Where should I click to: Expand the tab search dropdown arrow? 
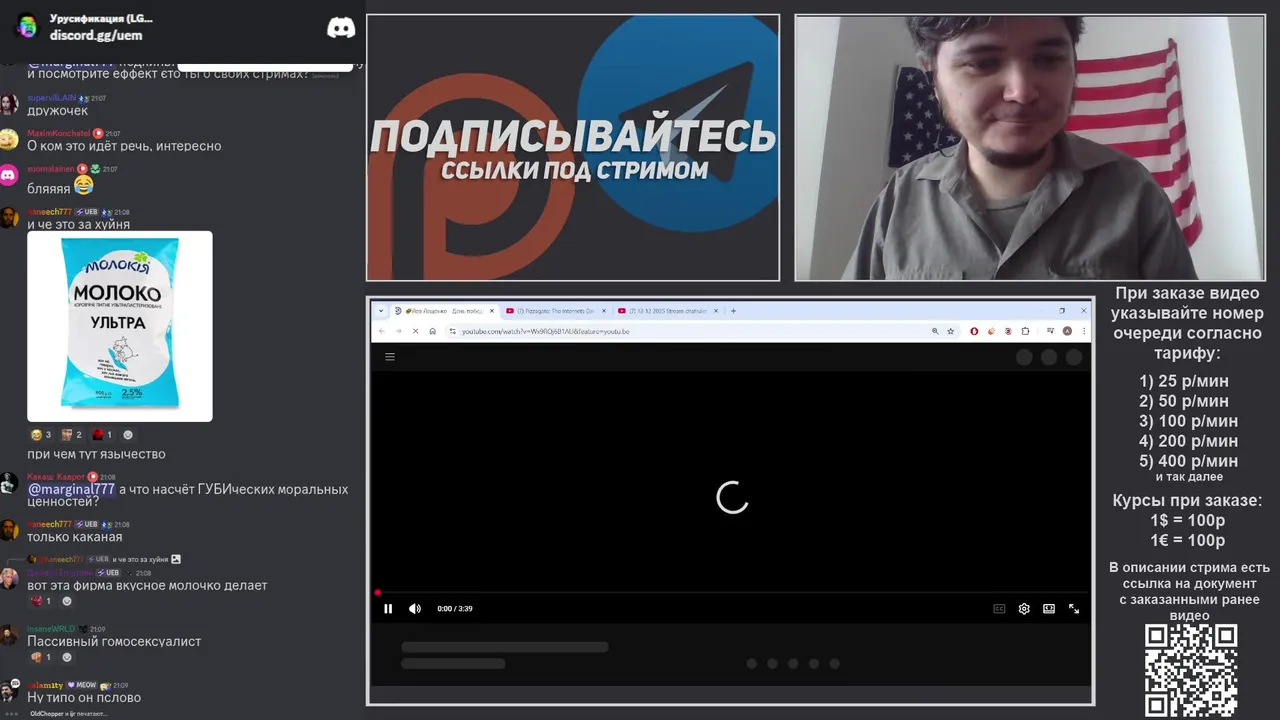(382, 311)
